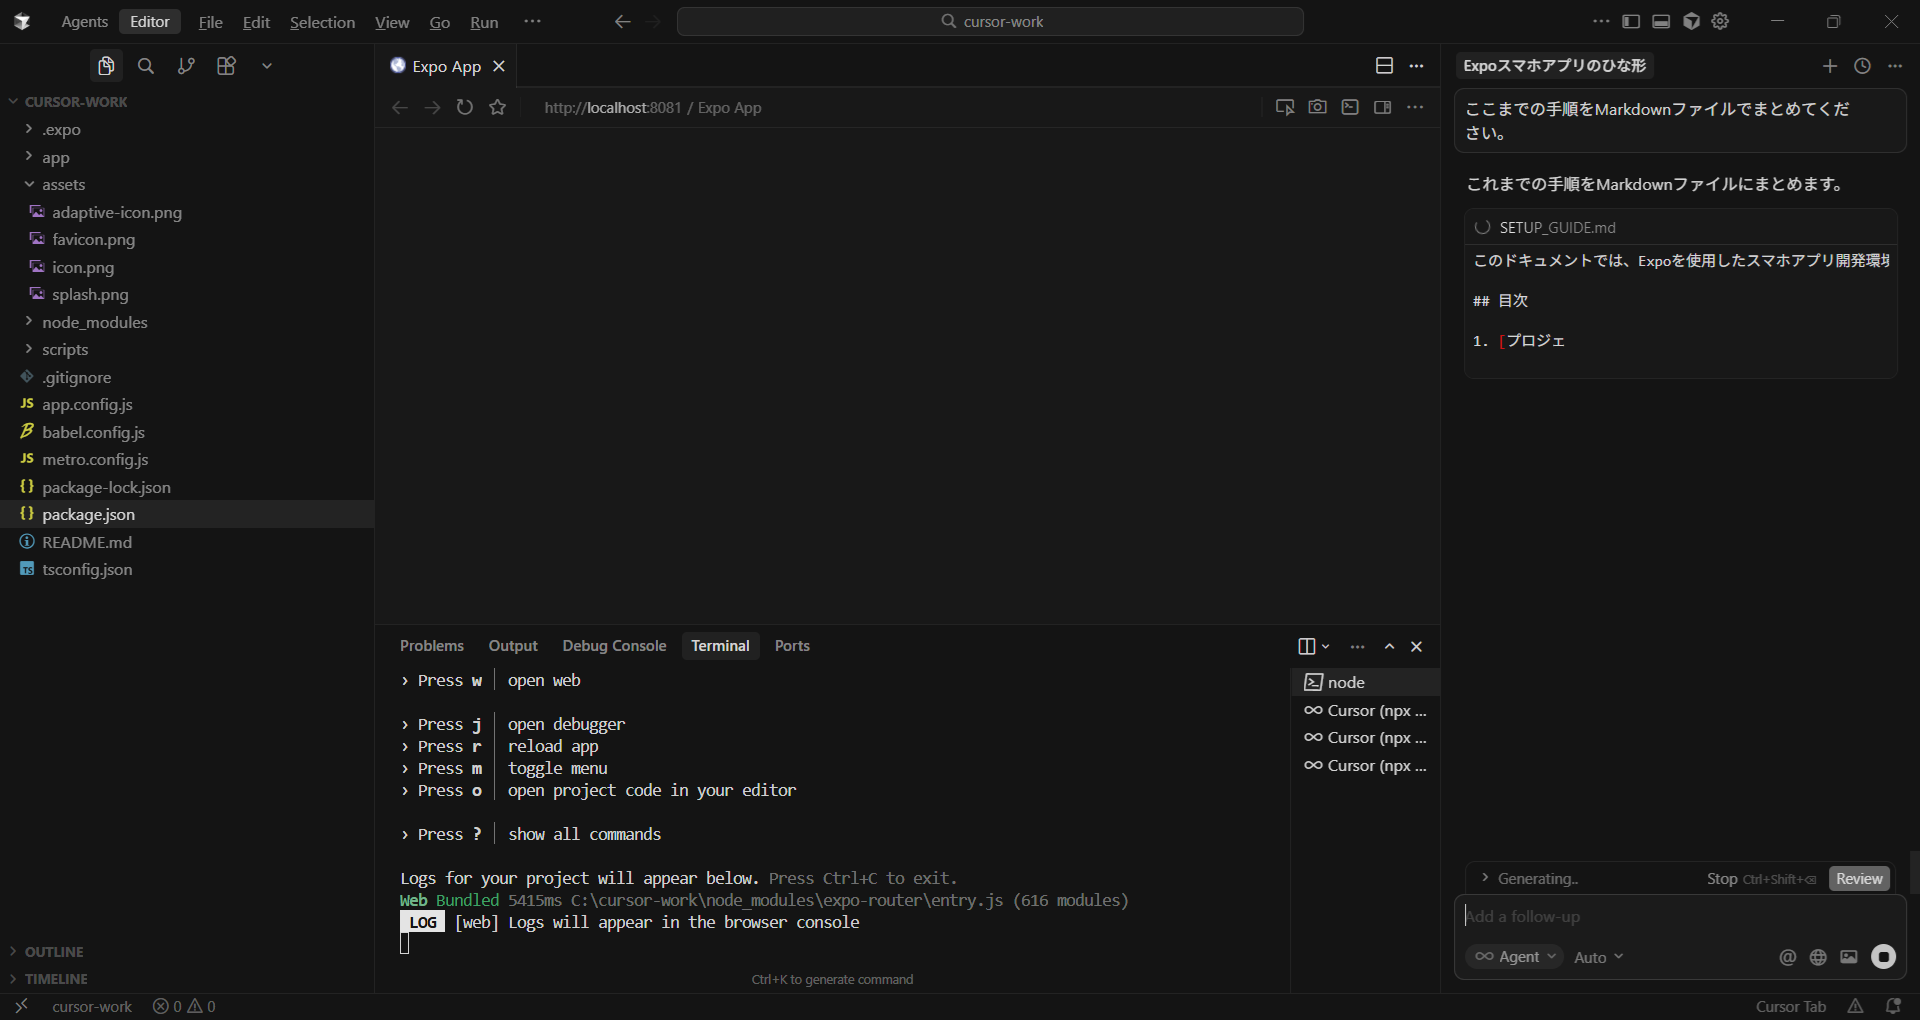Open the Selection menu
The width and height of the screenshot is (1920, 1020).
pos(322,22)
